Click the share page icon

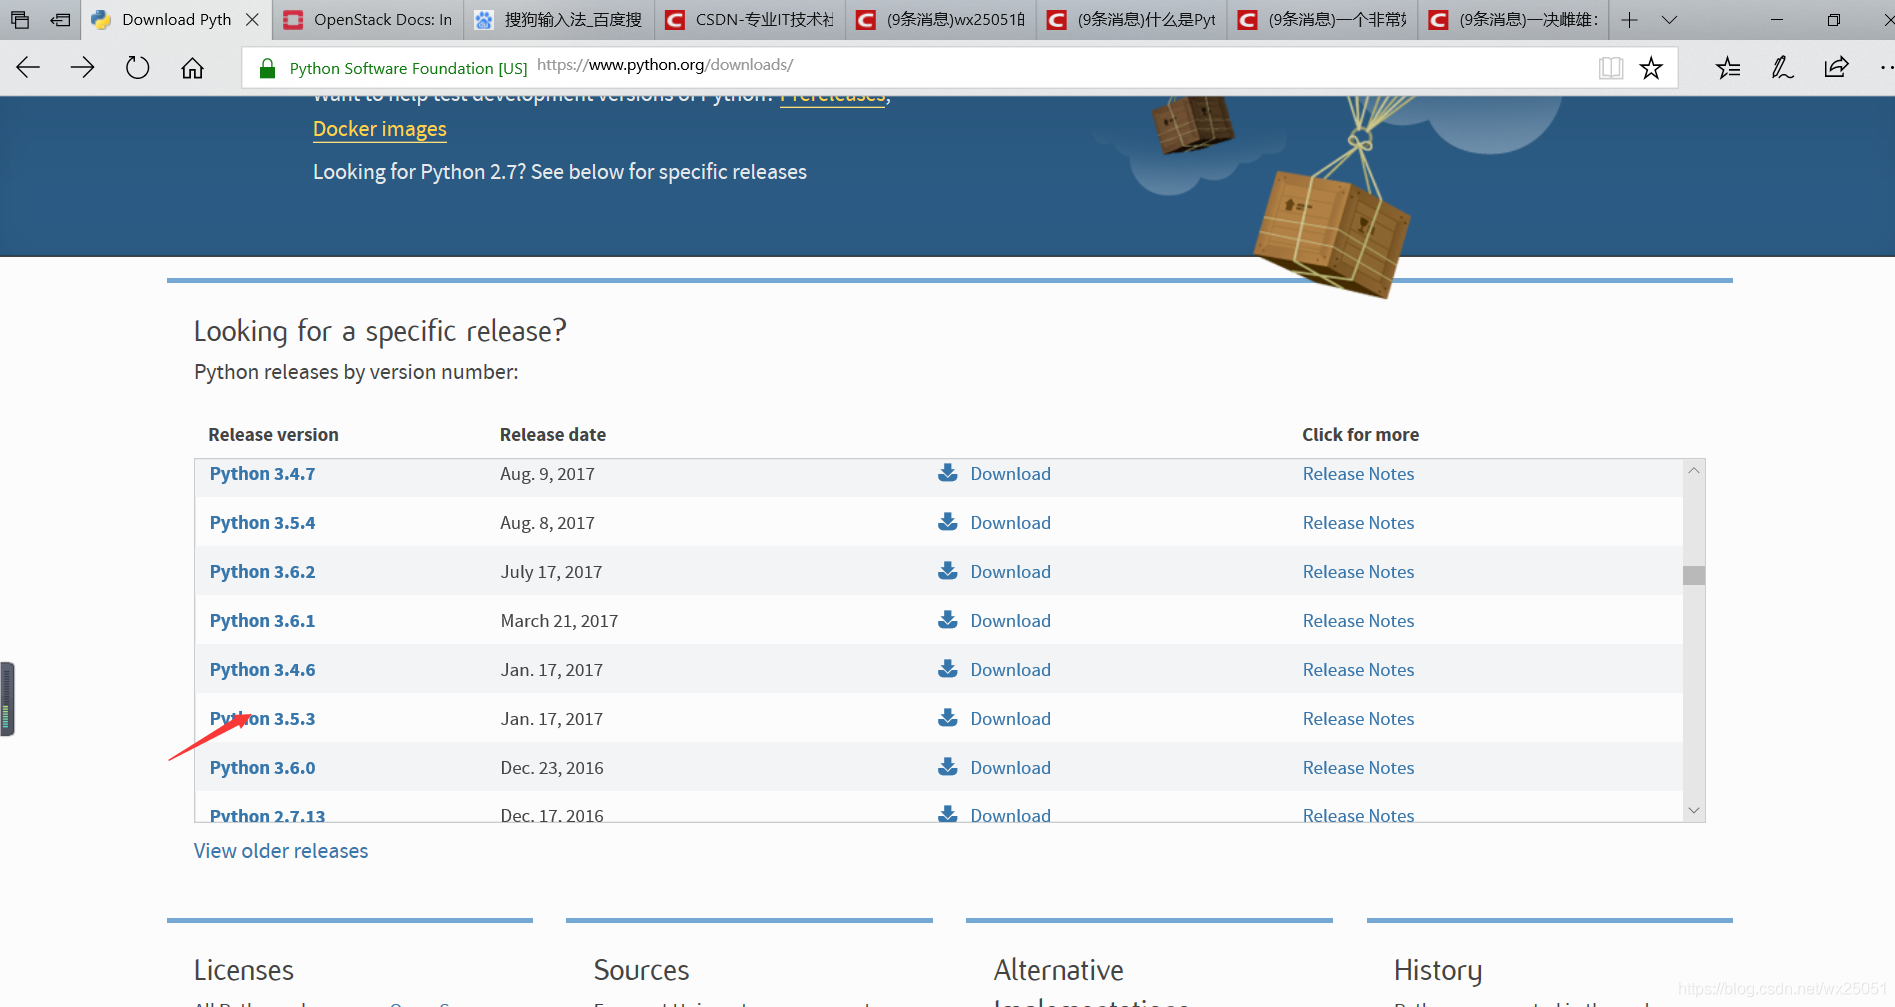[1836, 67]
